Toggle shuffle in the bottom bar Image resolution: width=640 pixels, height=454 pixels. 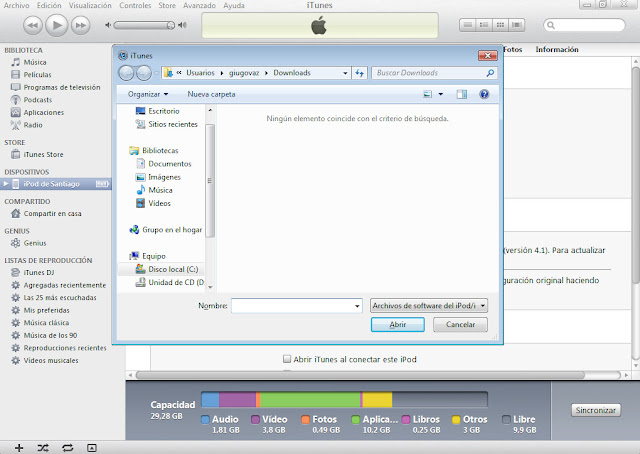point(43,448)
